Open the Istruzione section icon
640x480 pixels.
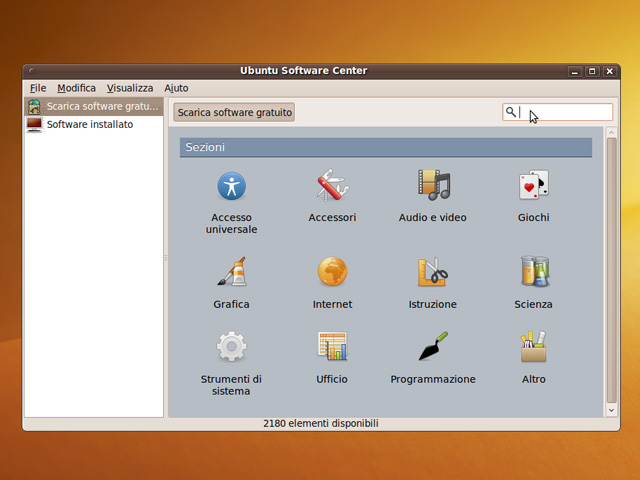point(433,272)
